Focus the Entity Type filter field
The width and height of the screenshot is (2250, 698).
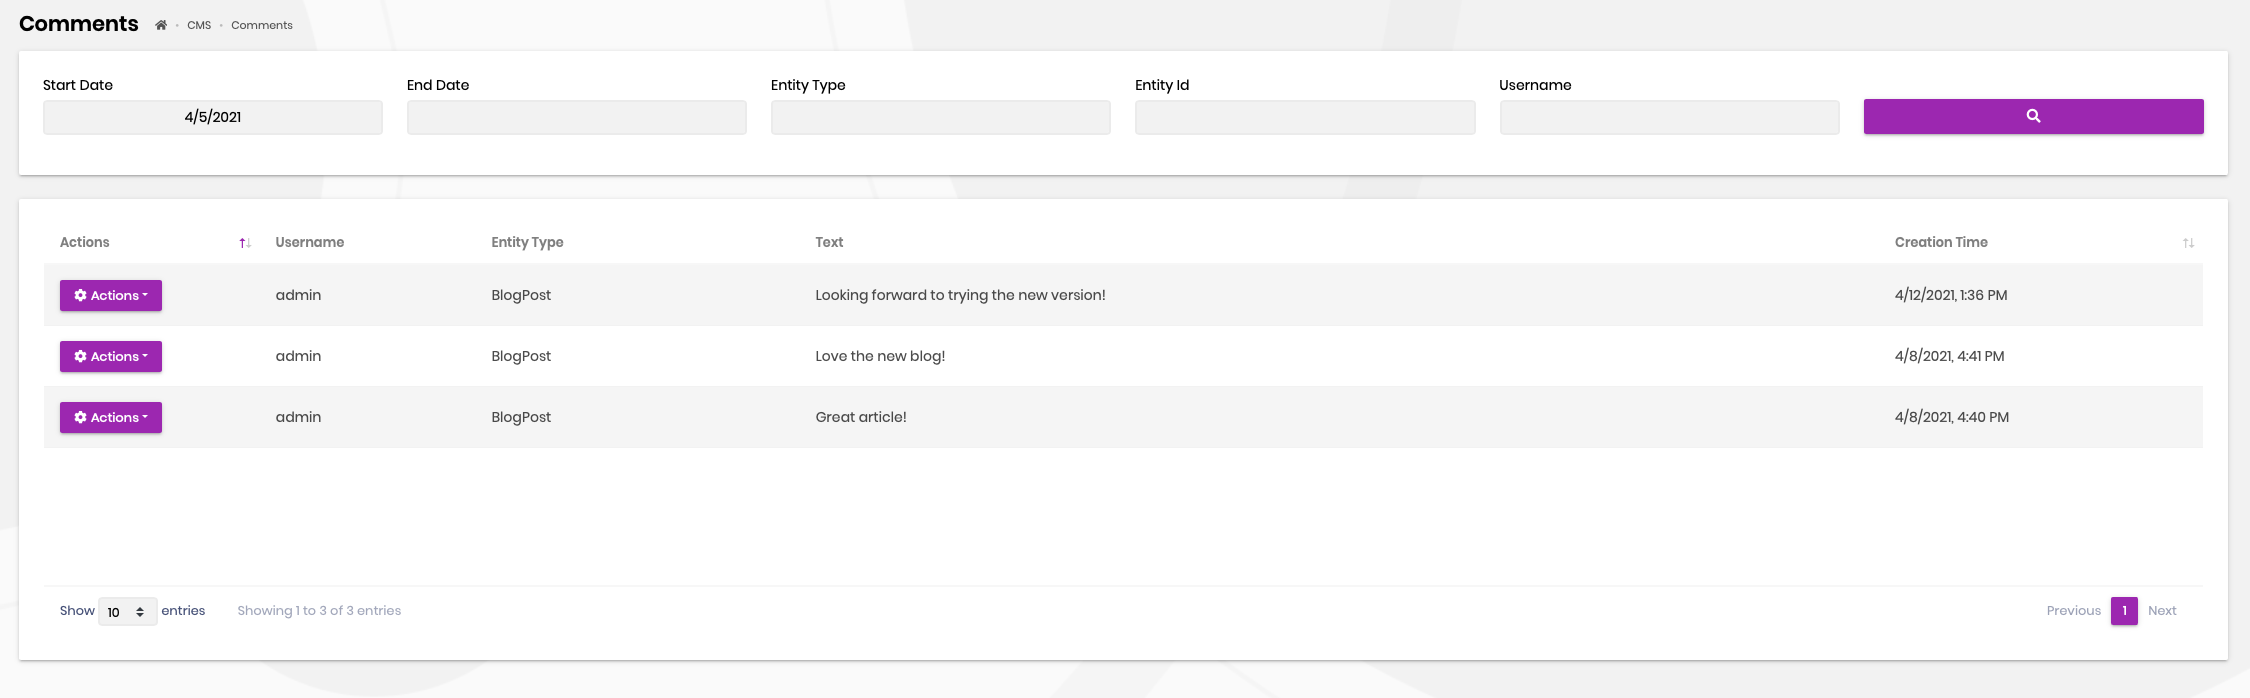tap(941, 117)
